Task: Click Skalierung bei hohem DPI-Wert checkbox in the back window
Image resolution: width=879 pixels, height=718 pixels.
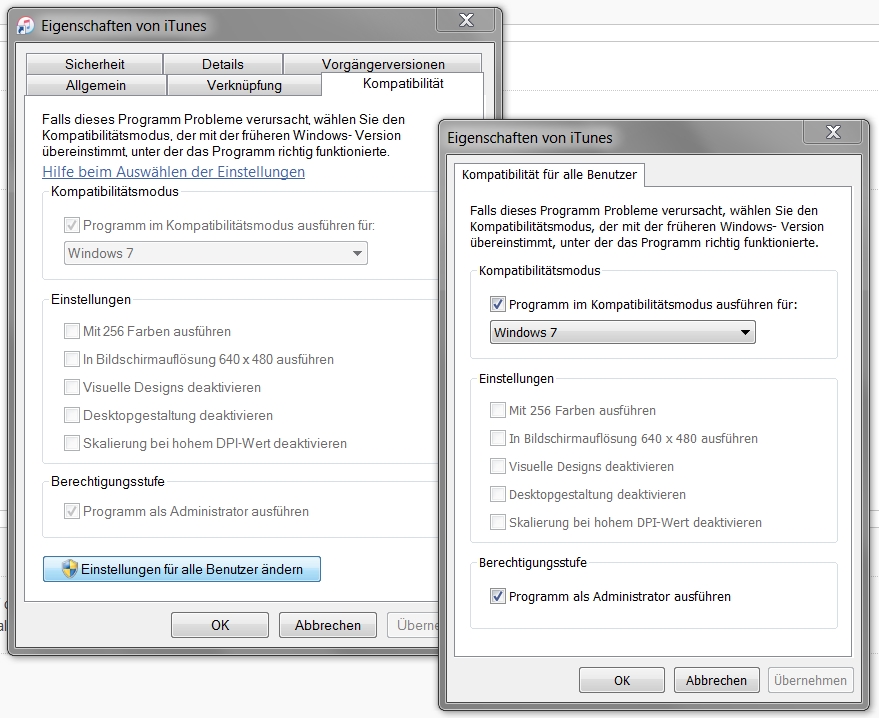Action: [72, 443]
